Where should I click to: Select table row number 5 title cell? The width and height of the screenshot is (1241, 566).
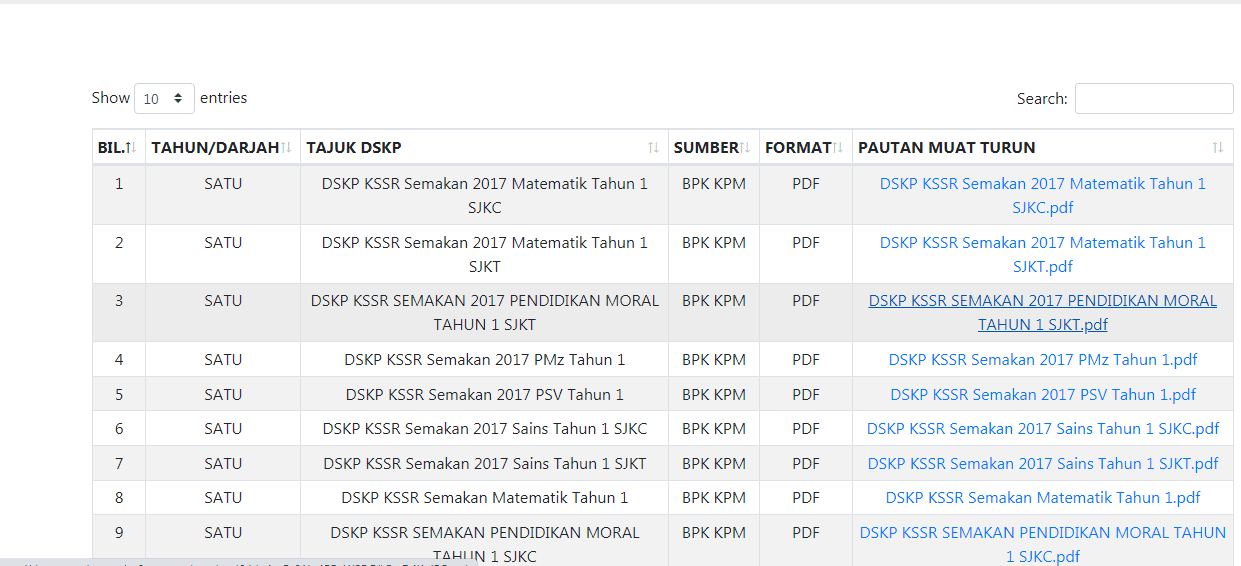484,395
